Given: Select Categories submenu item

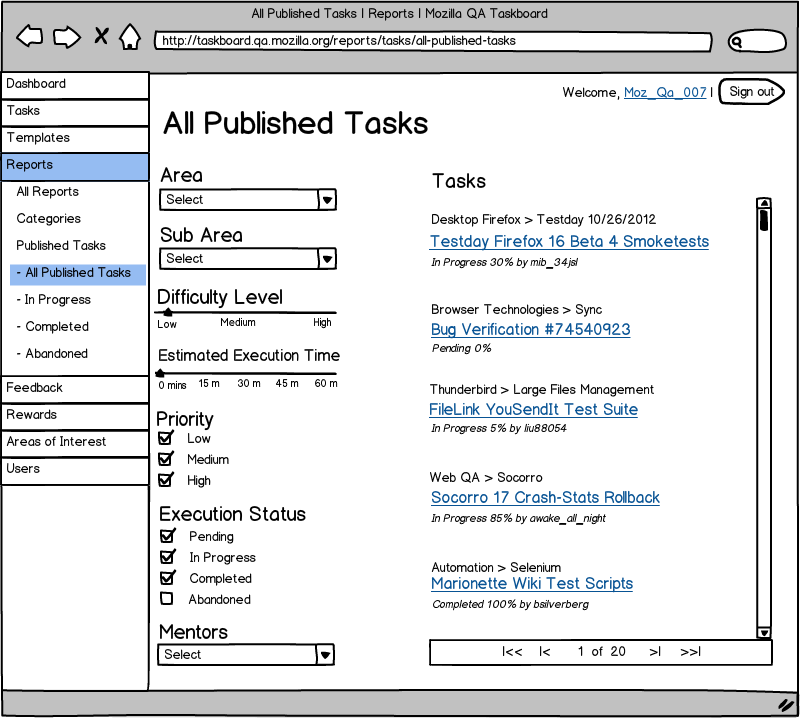Looking at the screenshot, I should 48,219.
